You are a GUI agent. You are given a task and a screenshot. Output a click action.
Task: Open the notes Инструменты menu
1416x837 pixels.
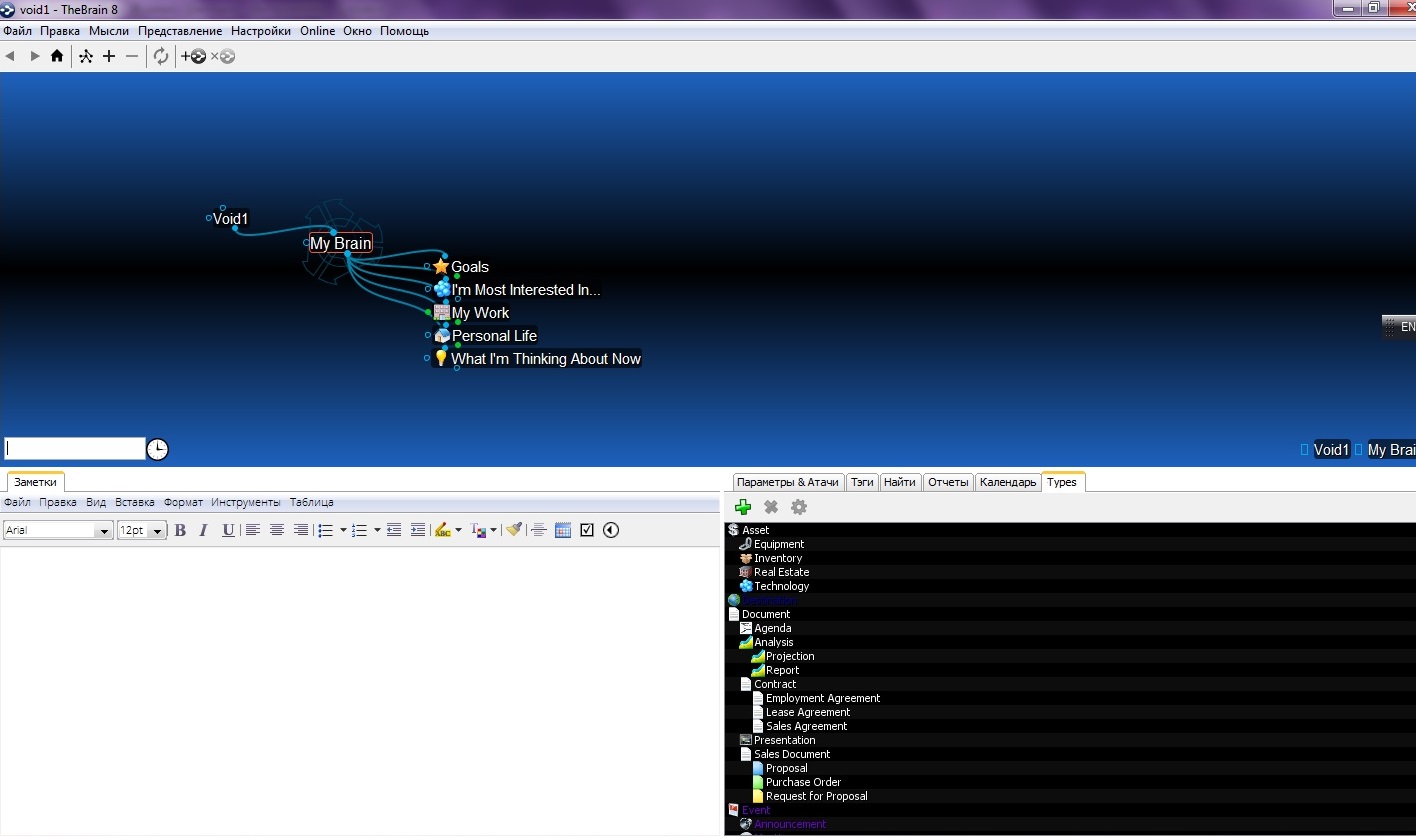(x=246, y=502)
